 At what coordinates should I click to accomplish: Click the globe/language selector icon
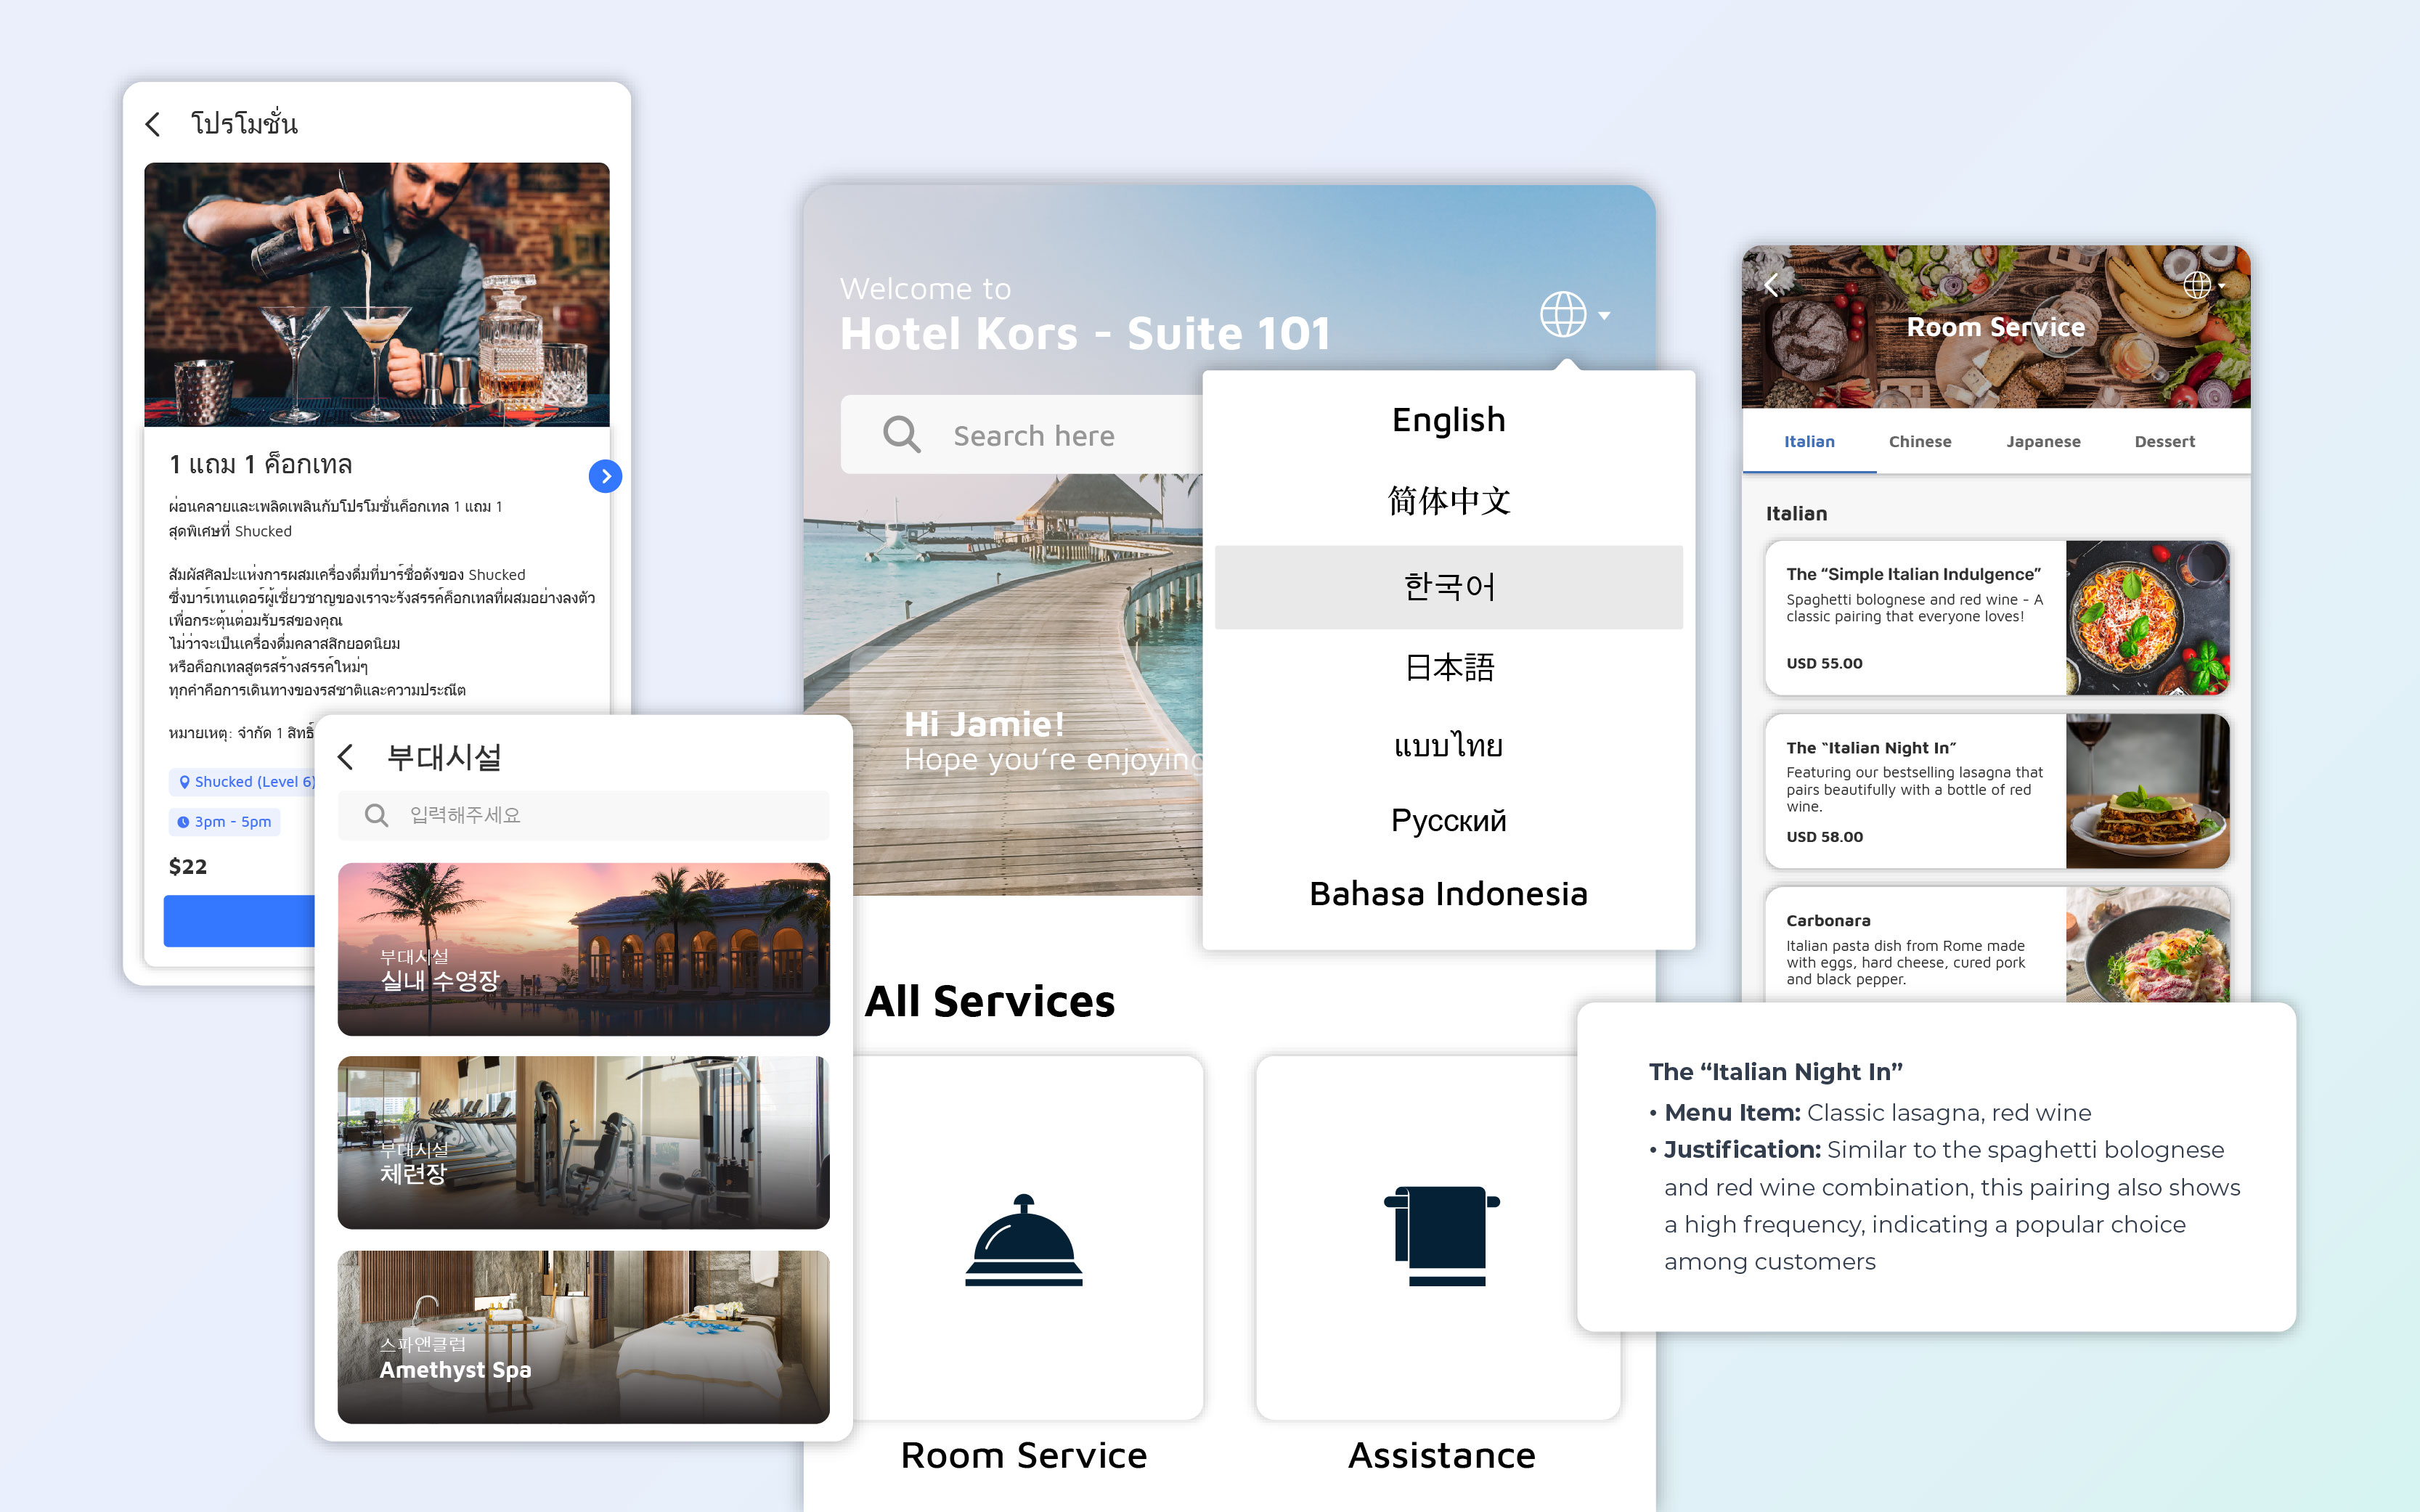click(x=1561, y=315)
